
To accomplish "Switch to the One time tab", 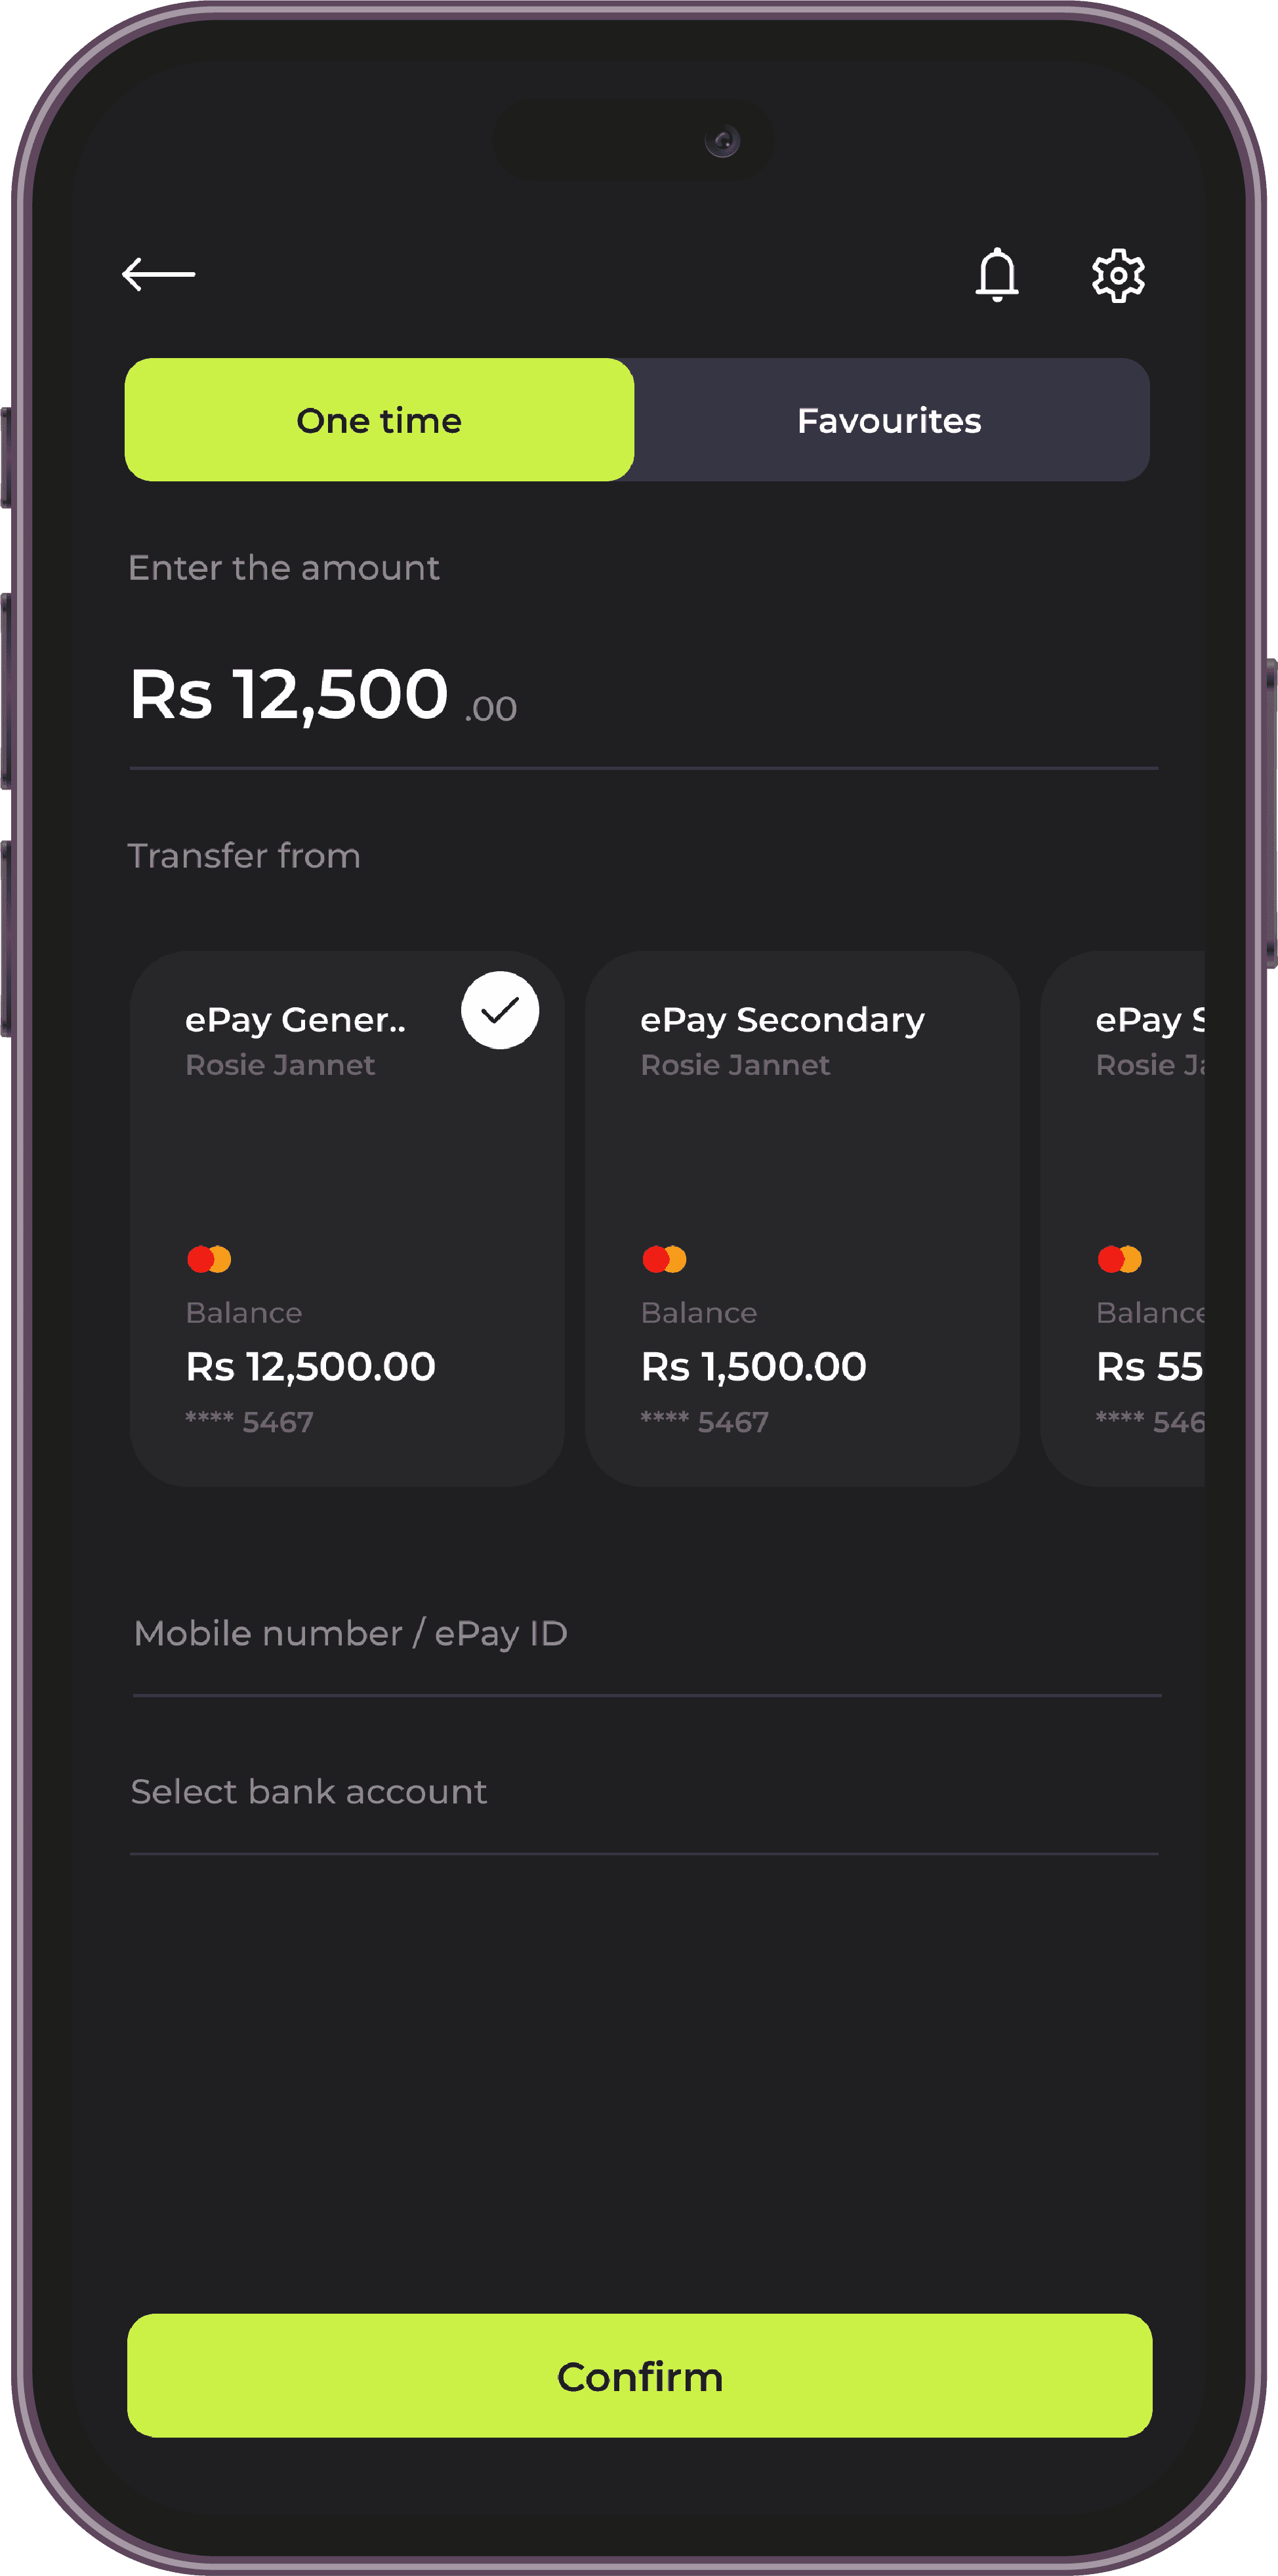I will pos(379,420).
